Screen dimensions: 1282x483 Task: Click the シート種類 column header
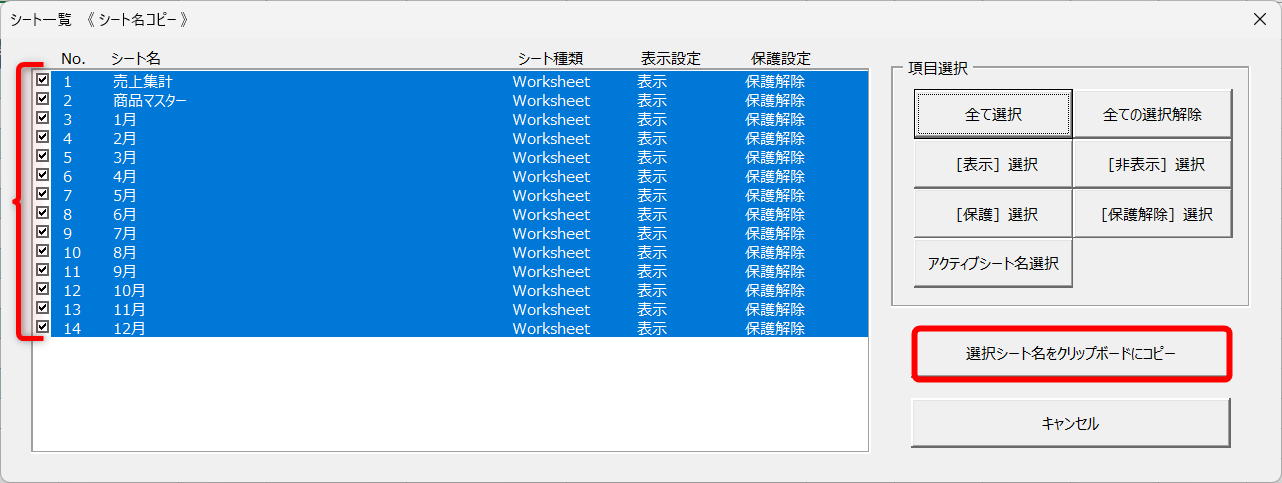(x=548, y=59)
